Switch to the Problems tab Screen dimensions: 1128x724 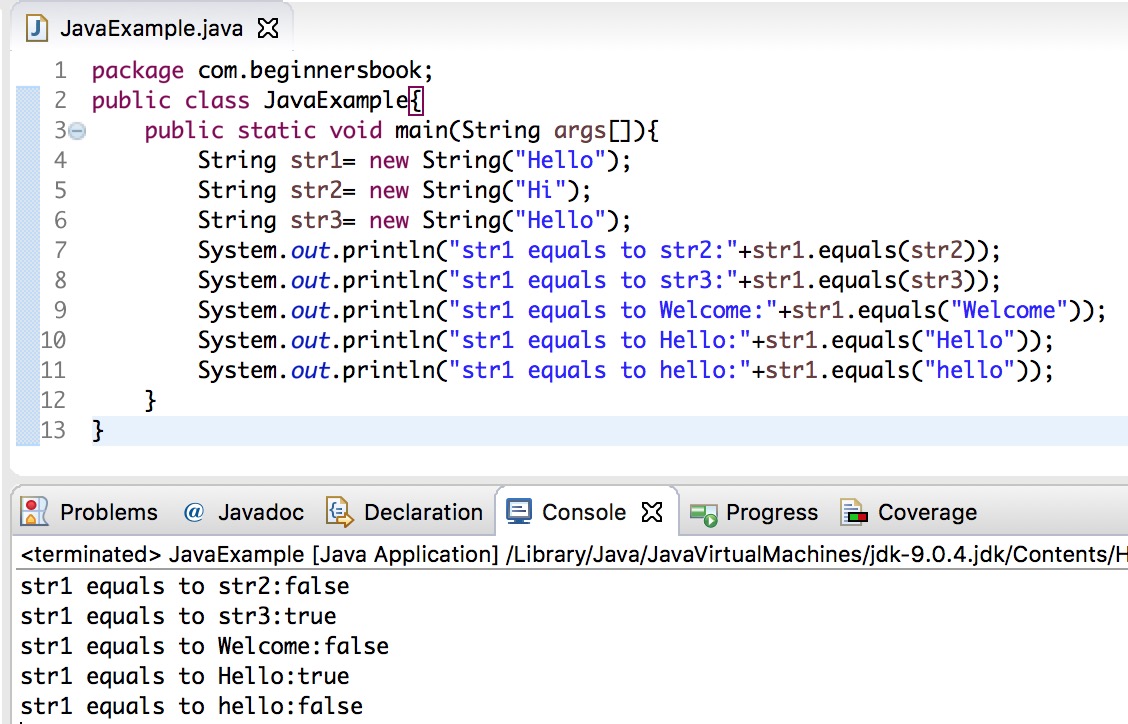point(108,512)
